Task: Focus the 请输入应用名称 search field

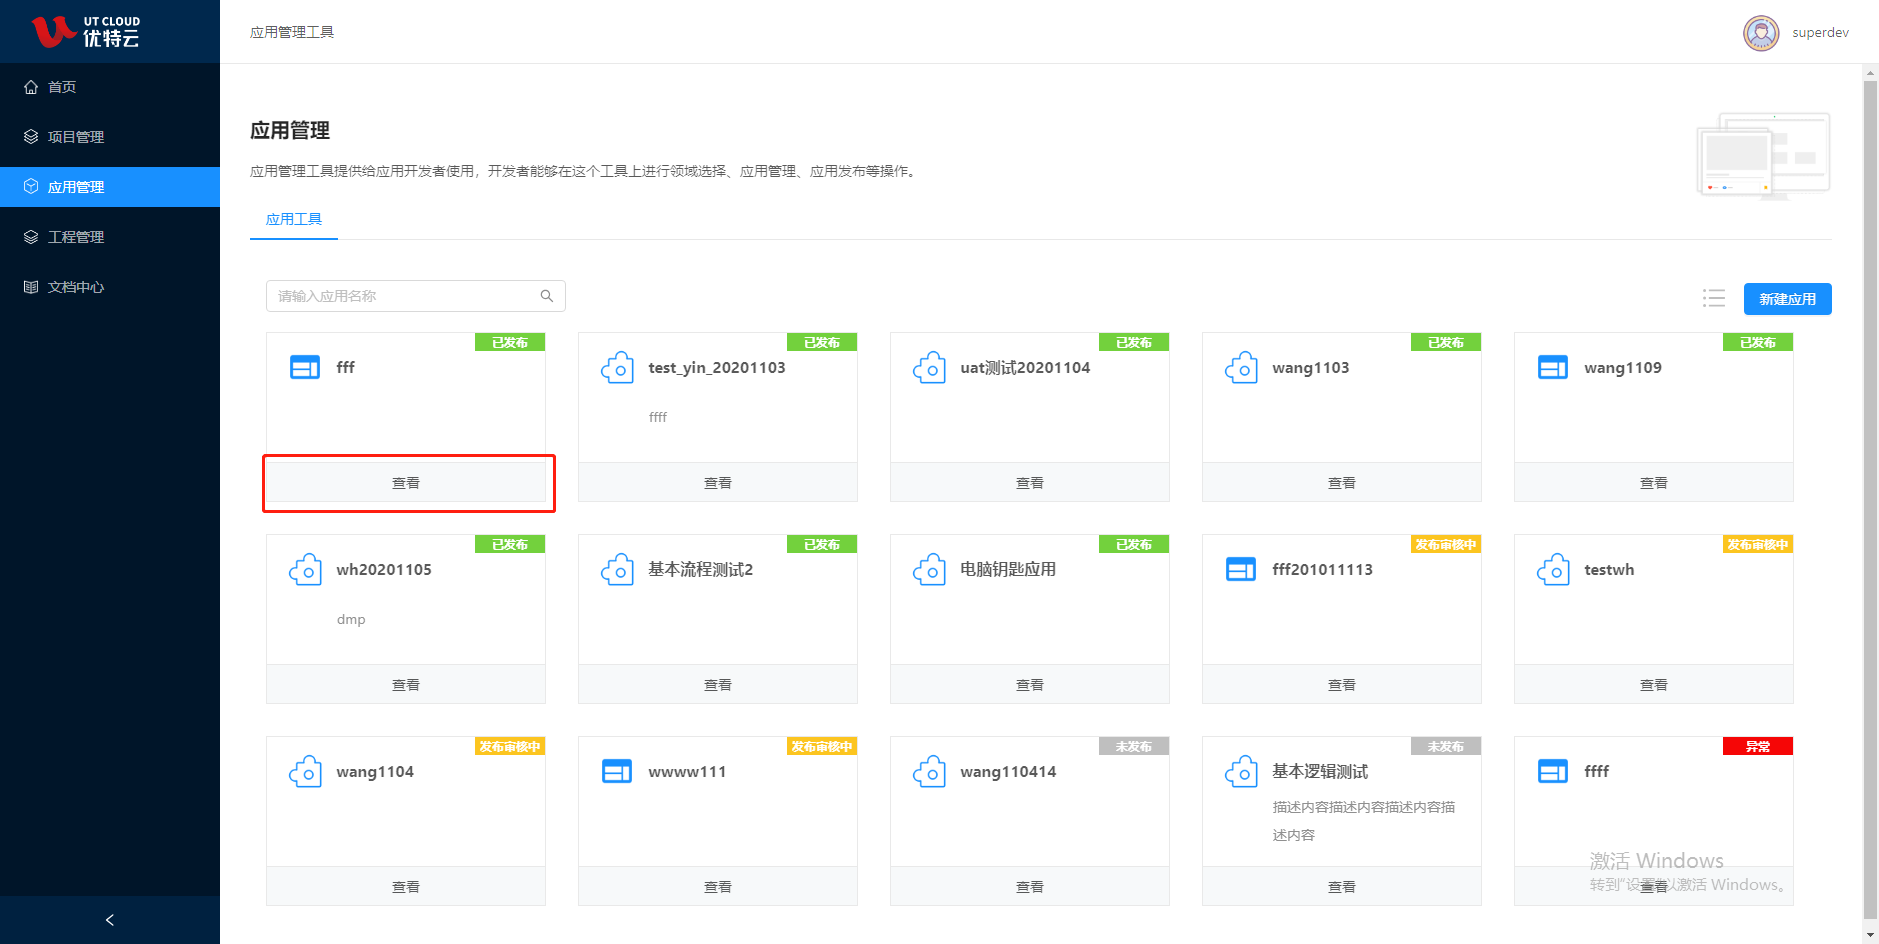Action: click(x=416, y=296)
